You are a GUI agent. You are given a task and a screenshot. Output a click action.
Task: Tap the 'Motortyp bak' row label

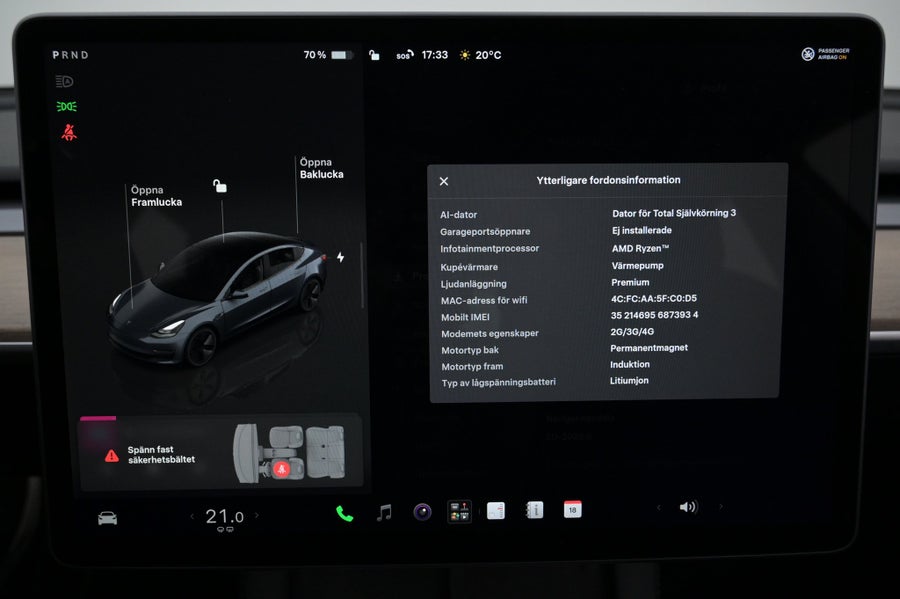[470, 350]
